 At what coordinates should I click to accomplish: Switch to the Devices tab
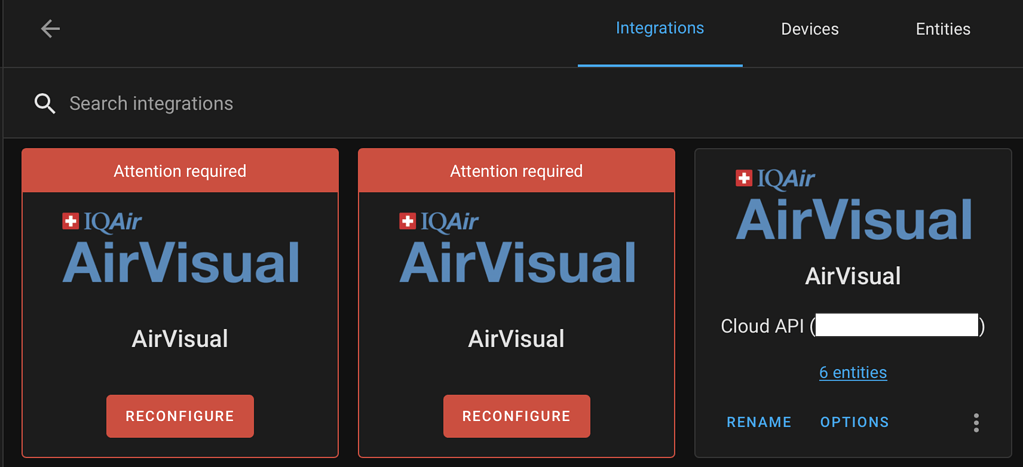[x=810, y=29]
